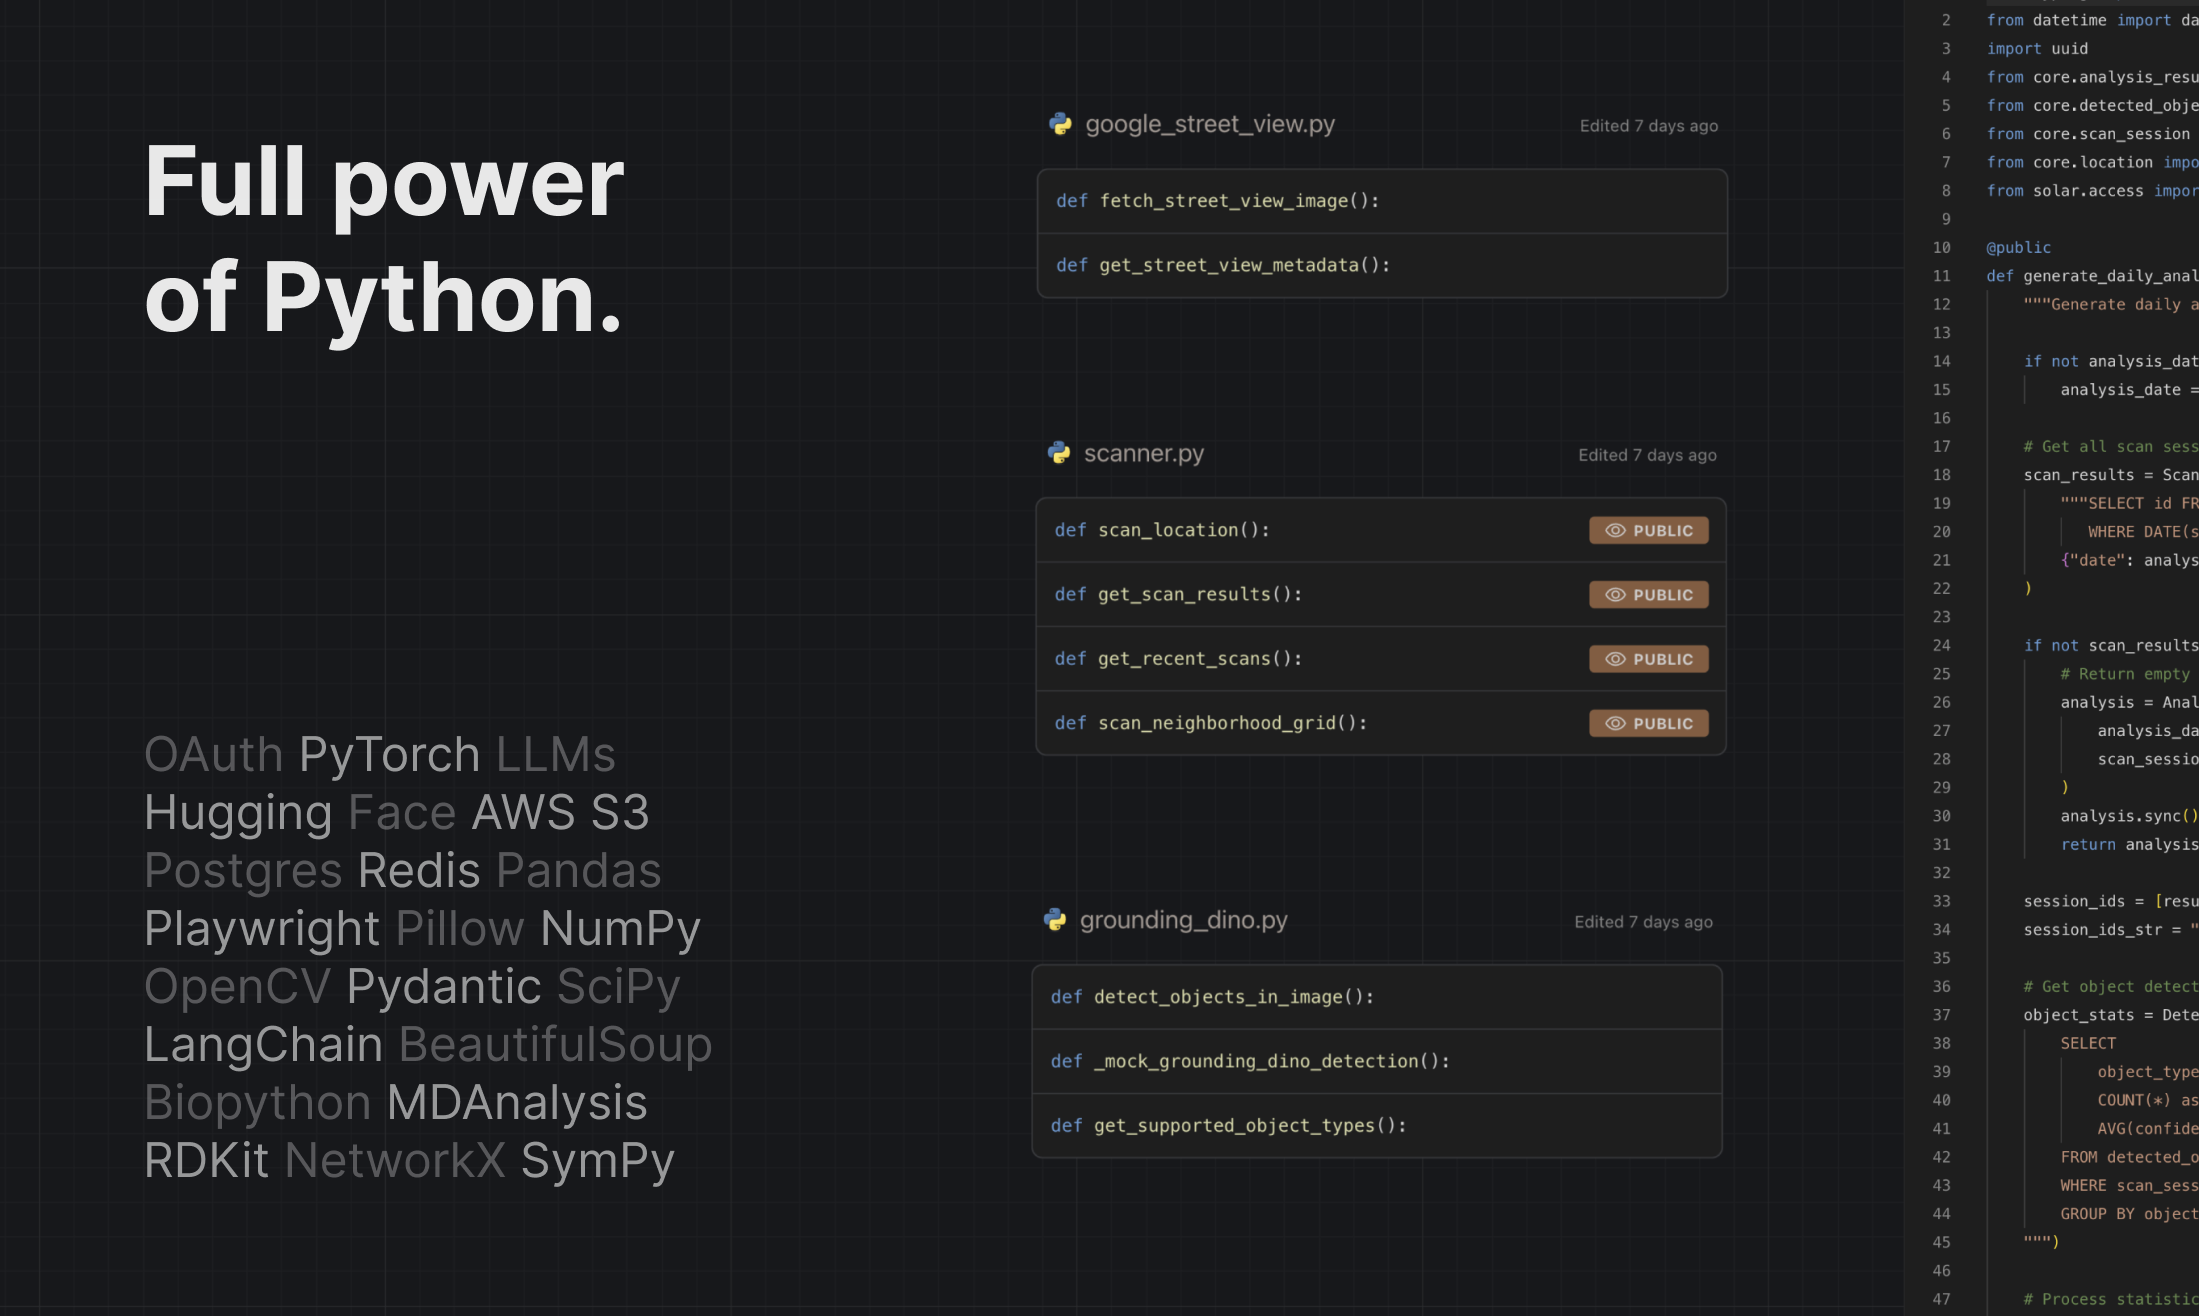Click eye icon on get_recent_scans PUBLIC badge
The height and width of the screenshot is (1316, 2199).
pos(1615,659)
